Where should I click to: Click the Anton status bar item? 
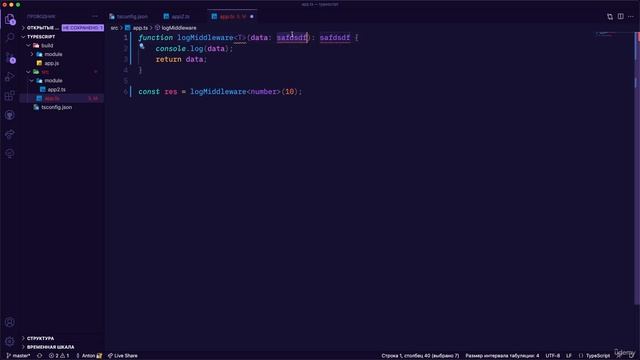[x=89, y=356]
